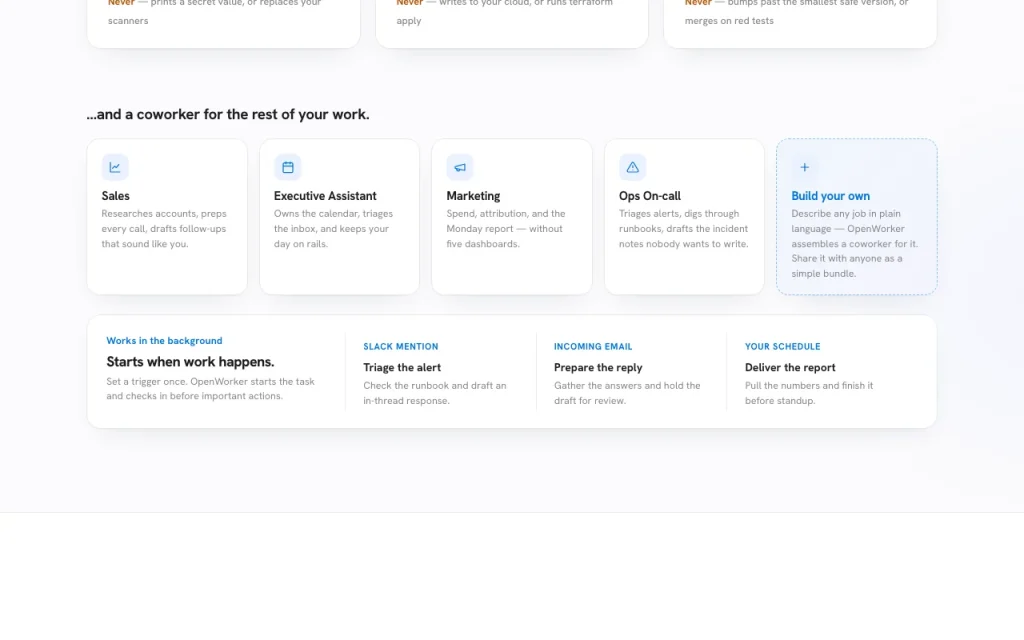Click the Executive Assistant calendar icon

pos(287,167)
